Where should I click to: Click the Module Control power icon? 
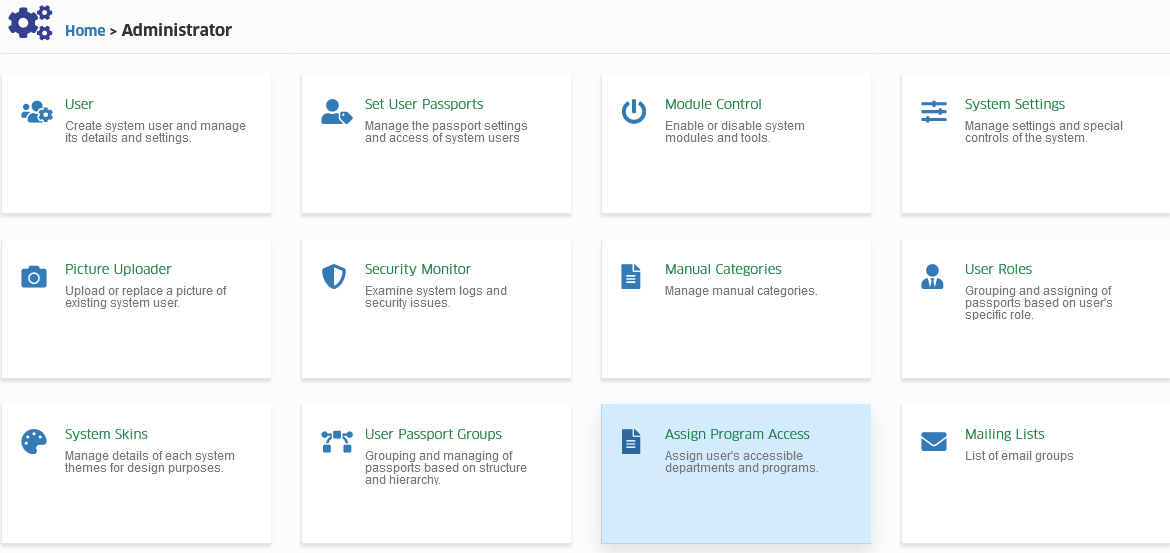[x=634, y=112]
